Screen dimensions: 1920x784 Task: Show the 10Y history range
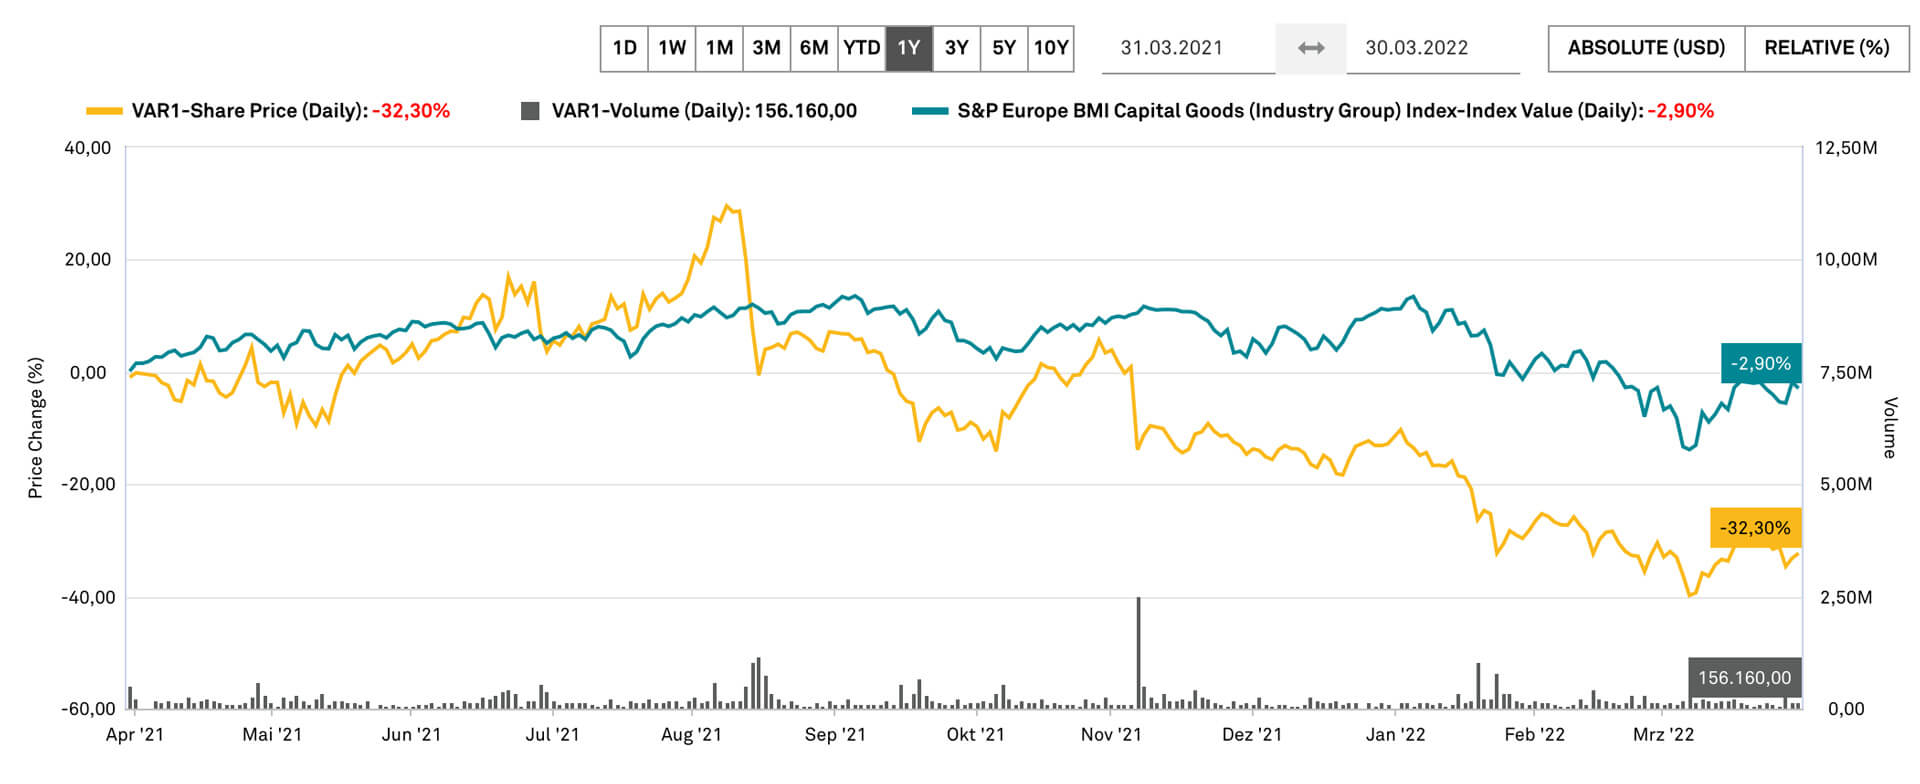1051,48
